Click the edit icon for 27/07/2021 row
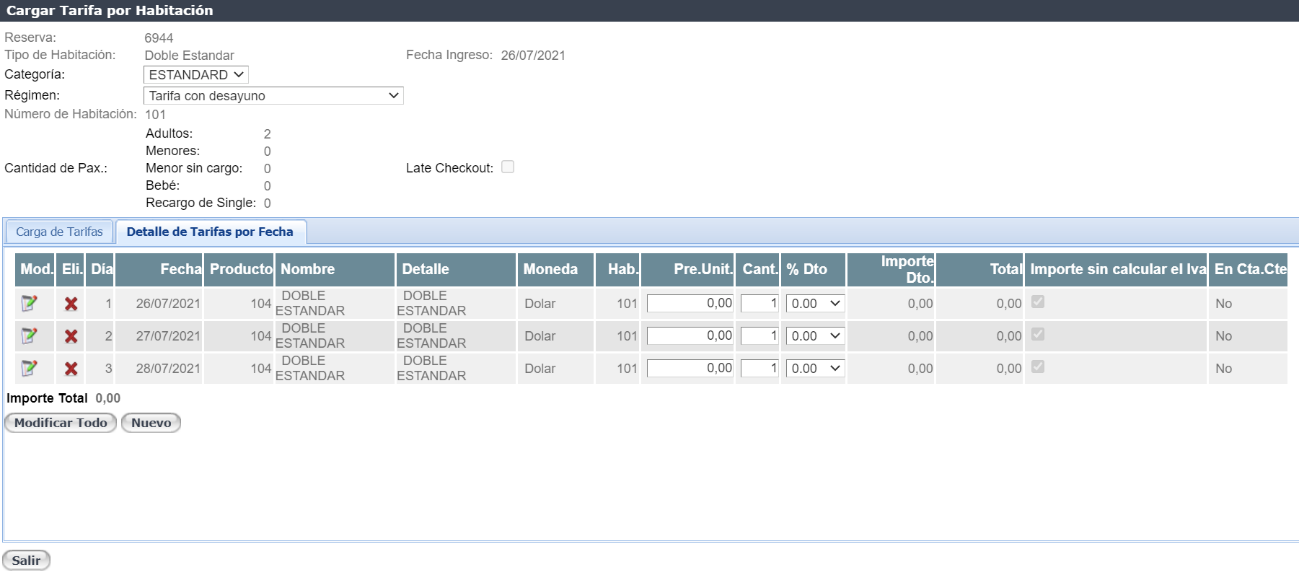Viewport: 1299px width, 575px height. pos(30,336)
